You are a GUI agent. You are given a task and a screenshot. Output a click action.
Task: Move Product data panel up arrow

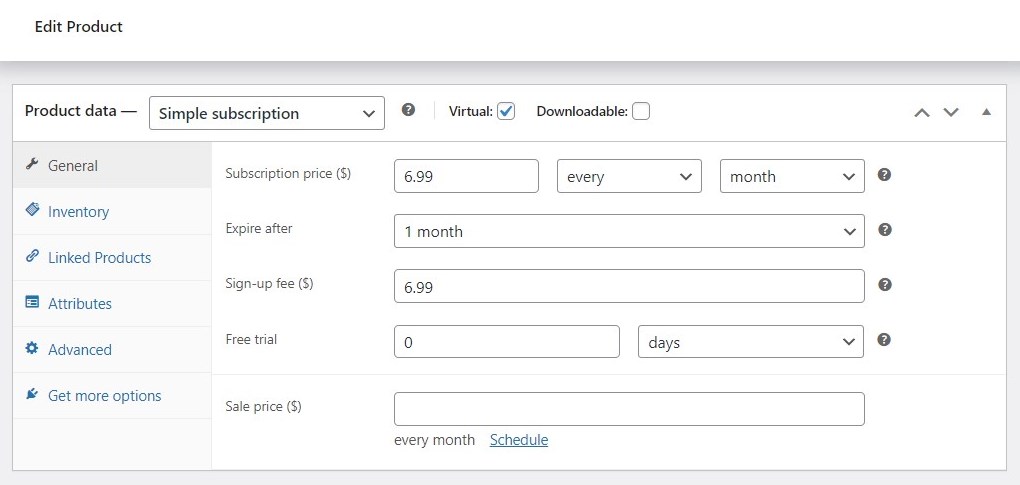[921, 112]
